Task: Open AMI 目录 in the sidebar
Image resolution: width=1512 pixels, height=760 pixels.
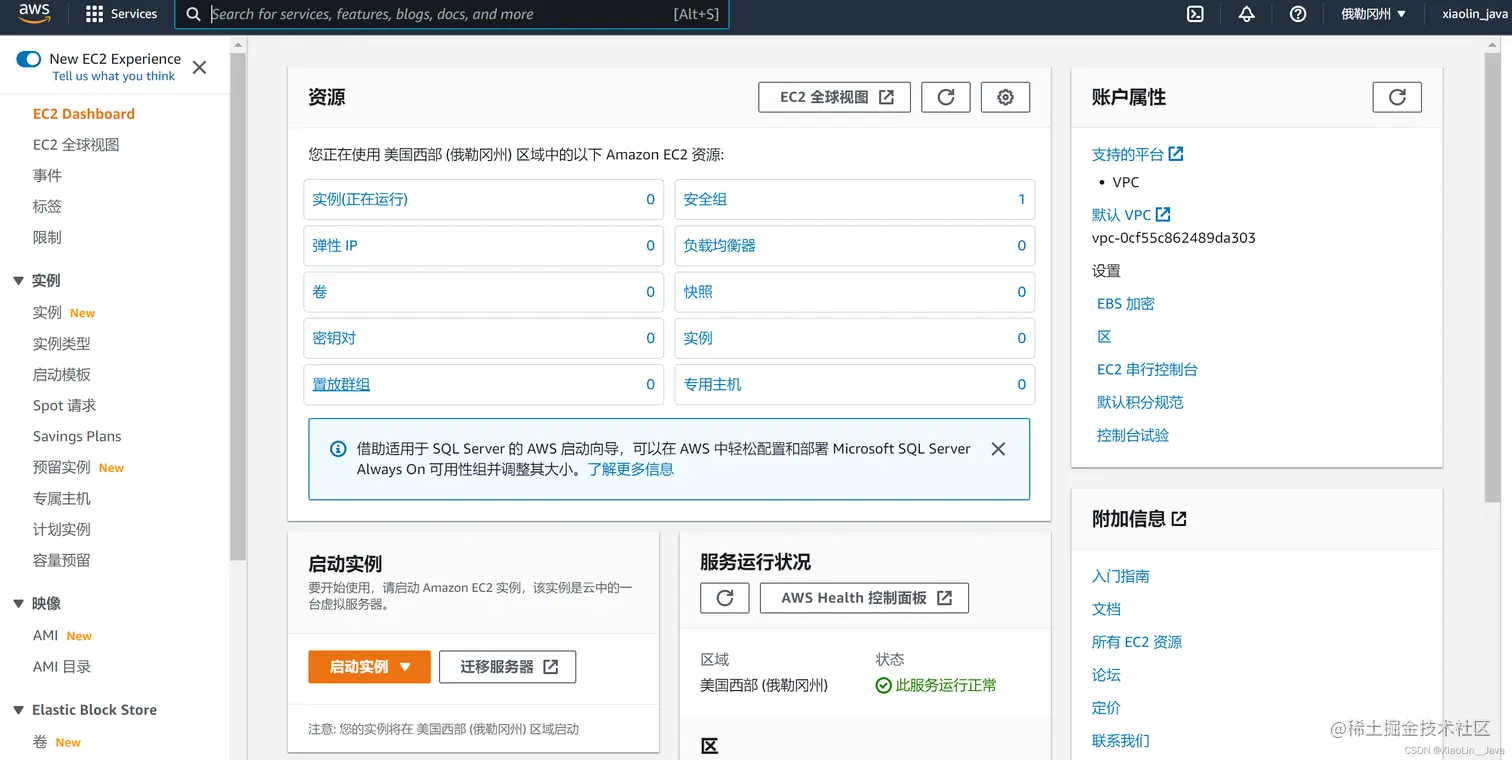Action: point(62,667)
